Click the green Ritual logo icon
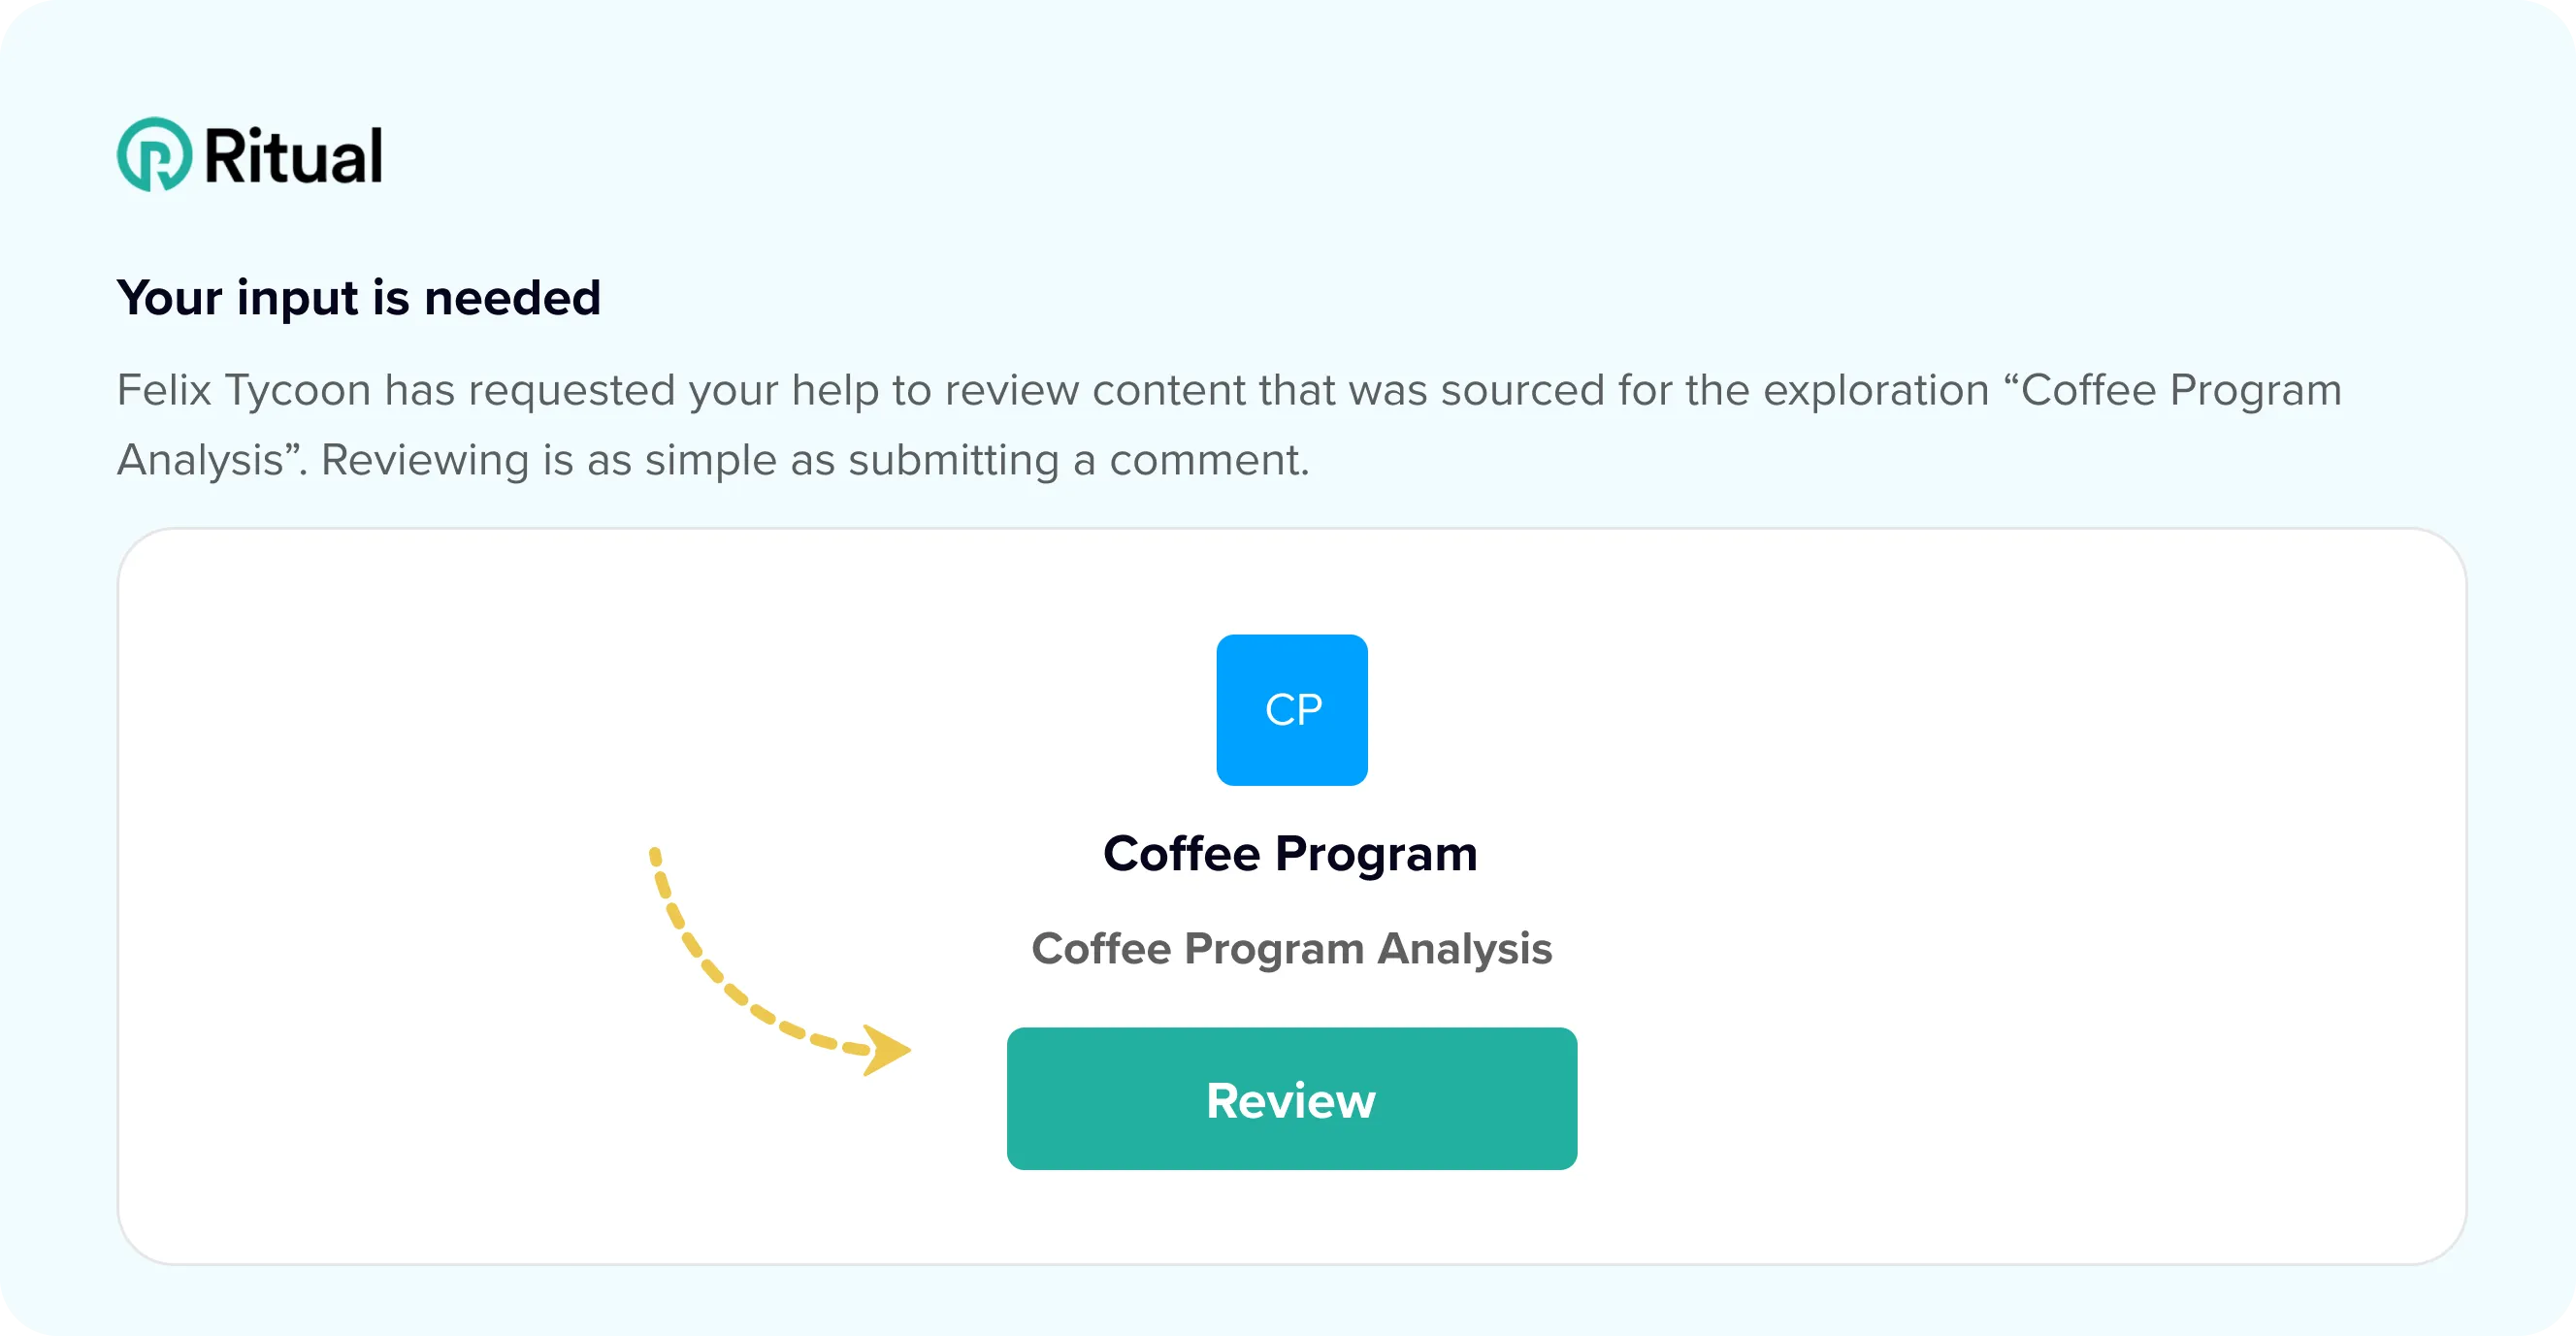Image resolution: width=2576 pixels, height=1336 pixels. pos(154,154)
